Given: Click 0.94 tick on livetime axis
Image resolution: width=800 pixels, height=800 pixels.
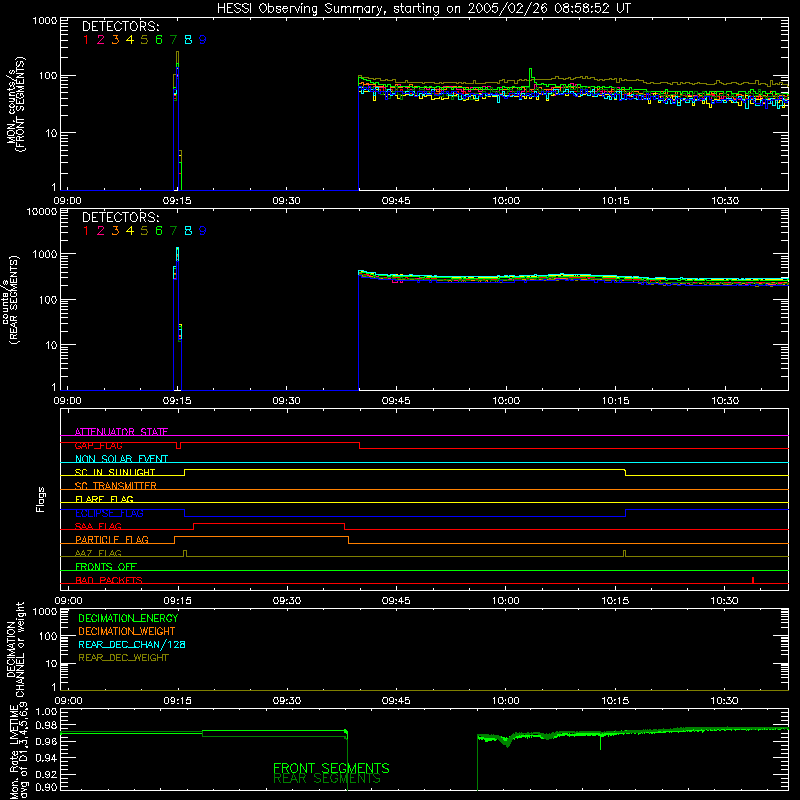Looking at the screenshot, I should [x=46, y=758].
